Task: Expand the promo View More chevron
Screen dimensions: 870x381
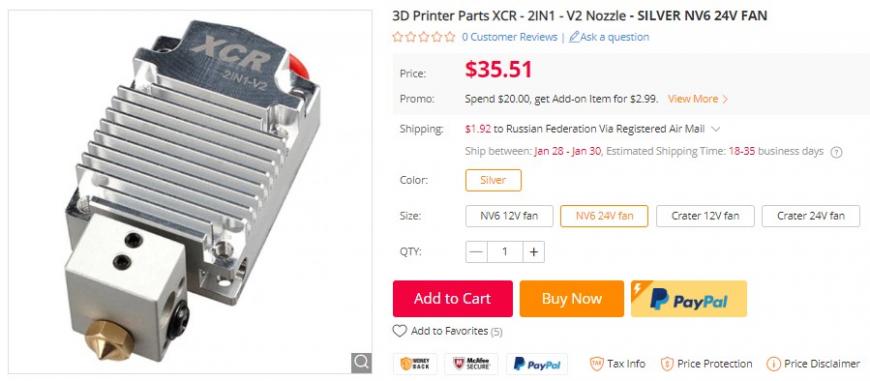Action: pyautogui.click(x=724, y=99)
